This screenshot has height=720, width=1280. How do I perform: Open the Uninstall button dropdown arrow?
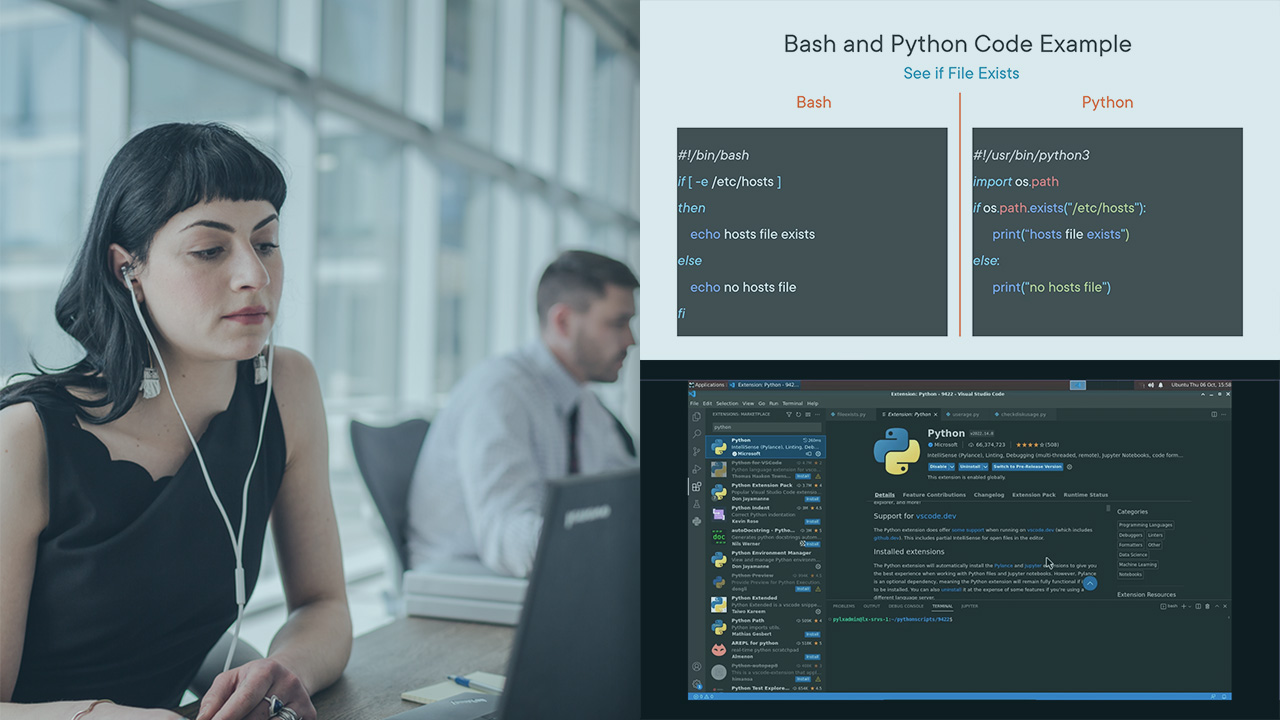coord(985,466)
